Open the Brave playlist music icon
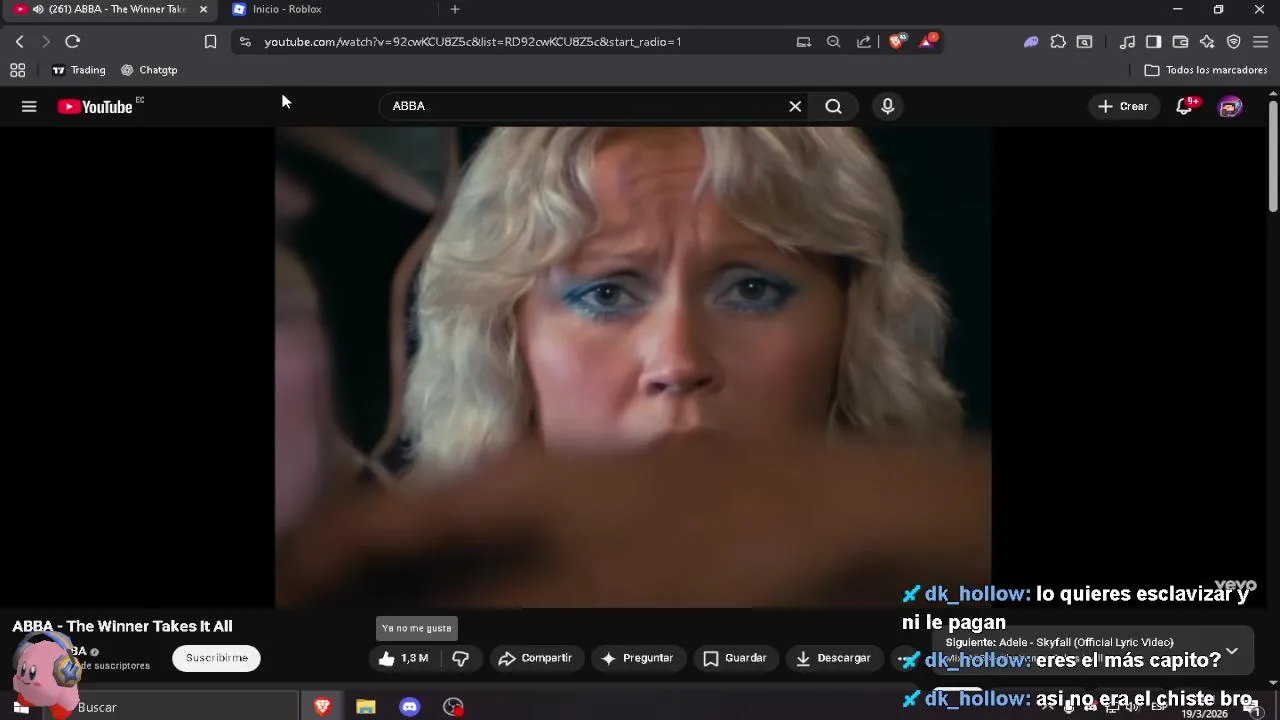The image size is (1280, 720). [1127, 42]
